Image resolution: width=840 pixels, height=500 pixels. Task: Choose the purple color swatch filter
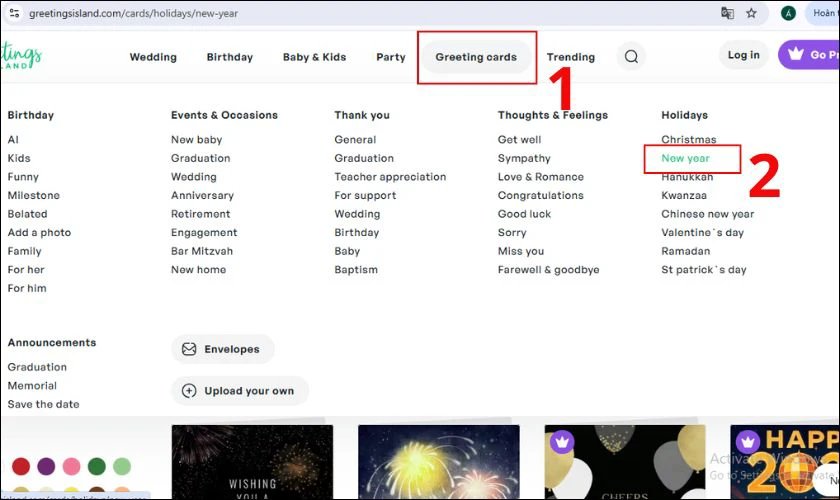click(x=46, y=467)
